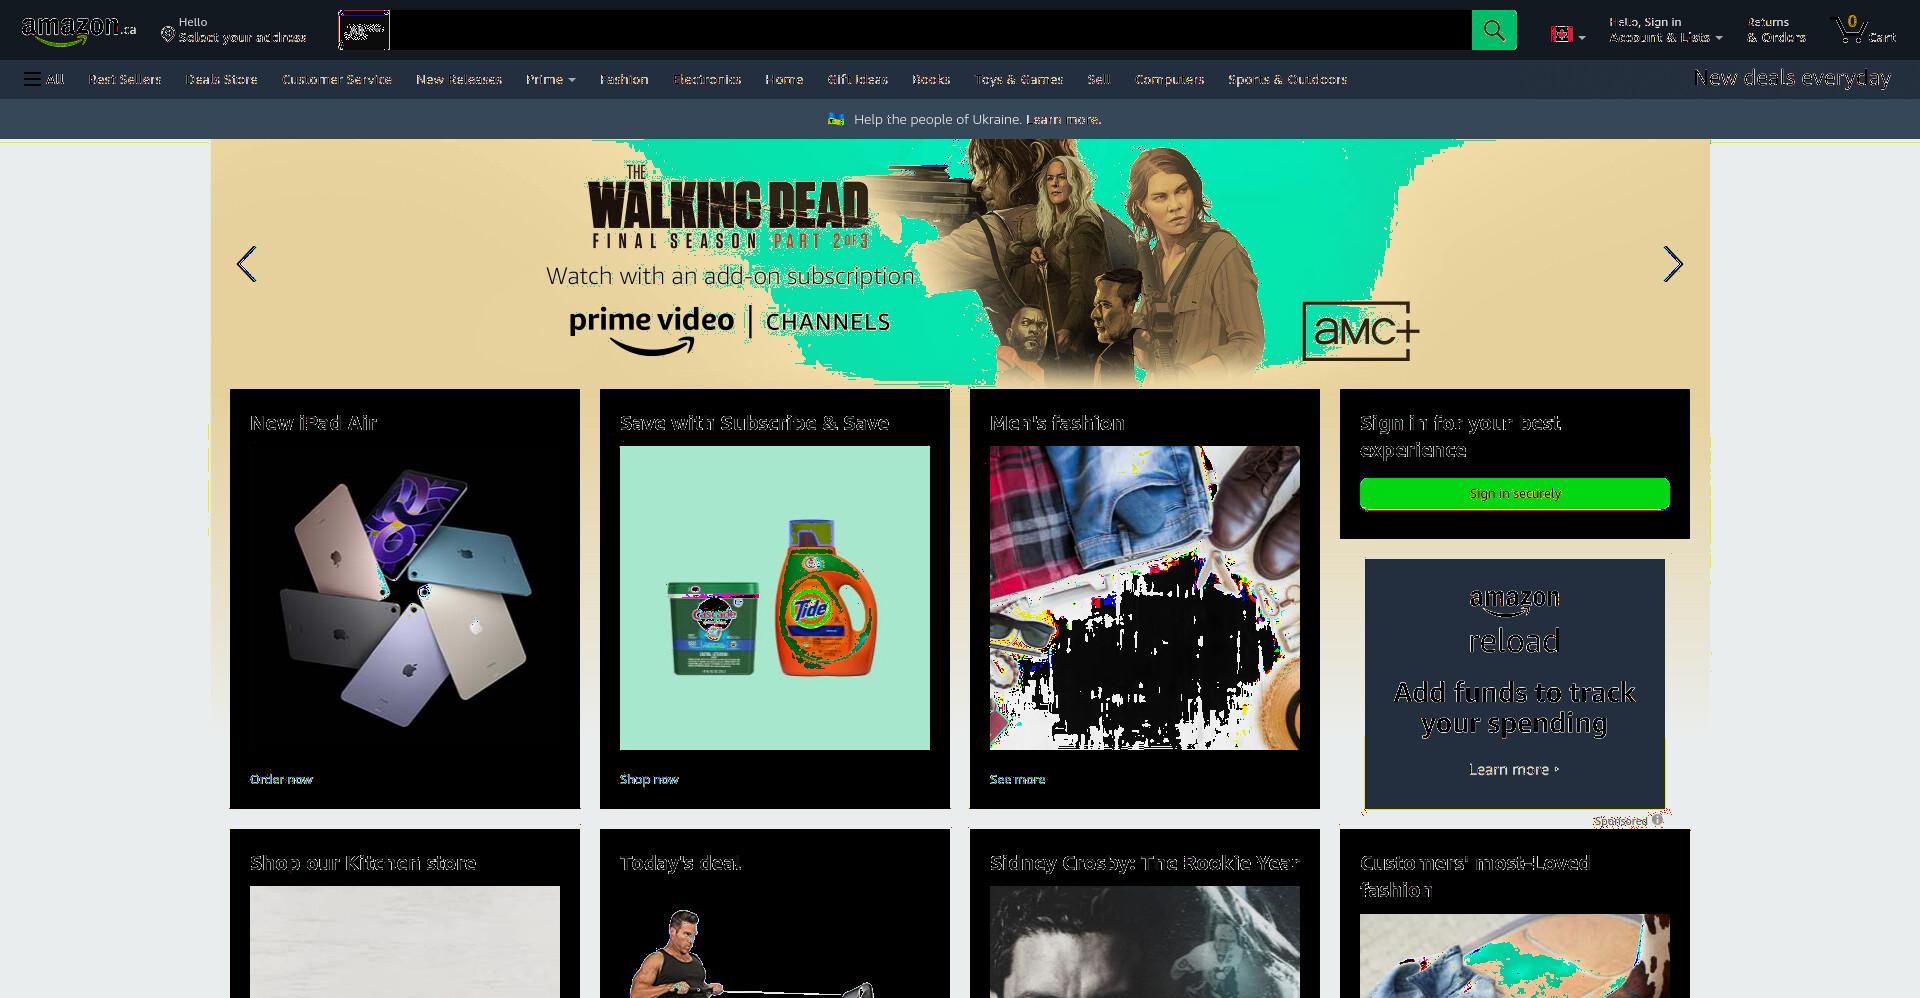Image resolution: width=1920 pixels, height=998 pixels.
Task: Click the Amazon reload ad heading
Action: [x=1514, y=707]
